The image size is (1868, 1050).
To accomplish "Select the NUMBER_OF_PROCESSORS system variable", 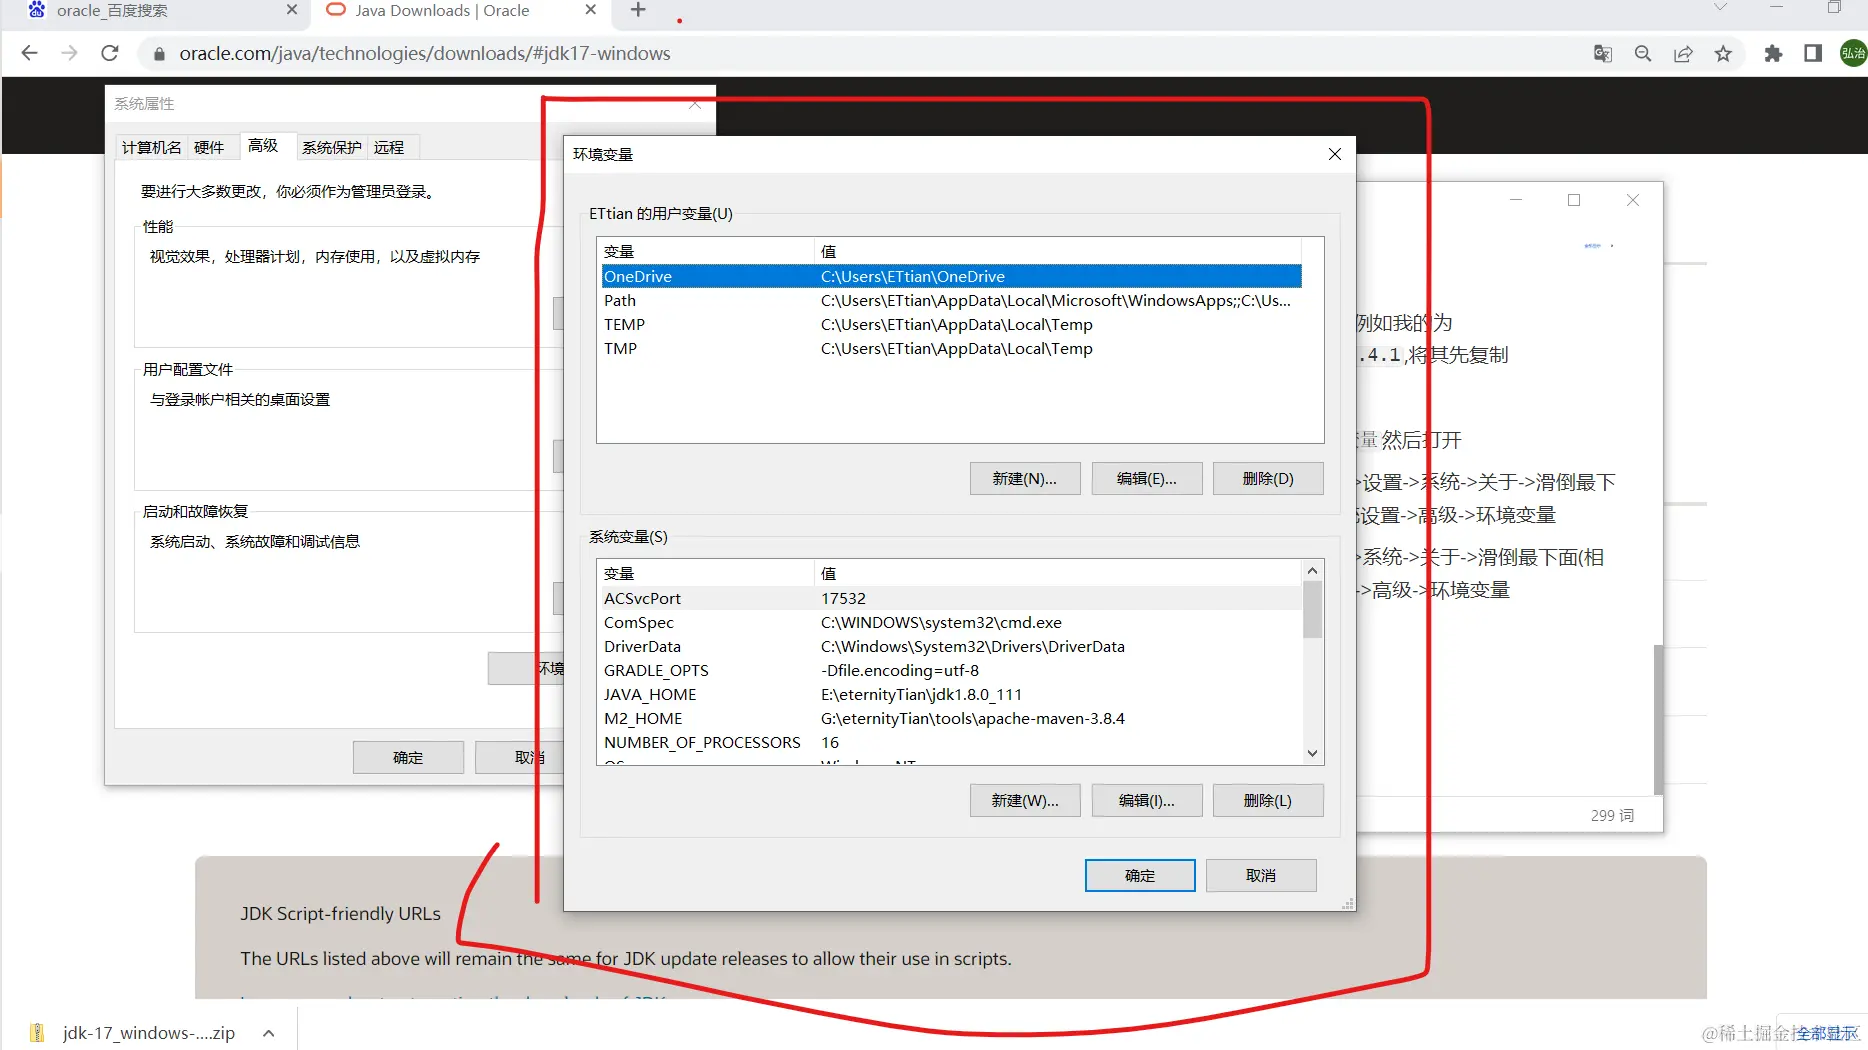I will (x=951, y=743).
